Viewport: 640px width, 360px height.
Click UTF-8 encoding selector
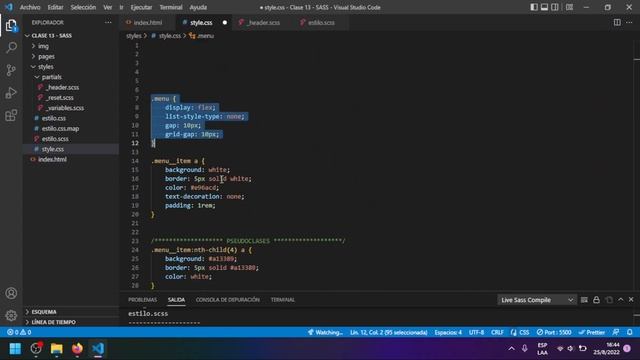click(476, 332)
